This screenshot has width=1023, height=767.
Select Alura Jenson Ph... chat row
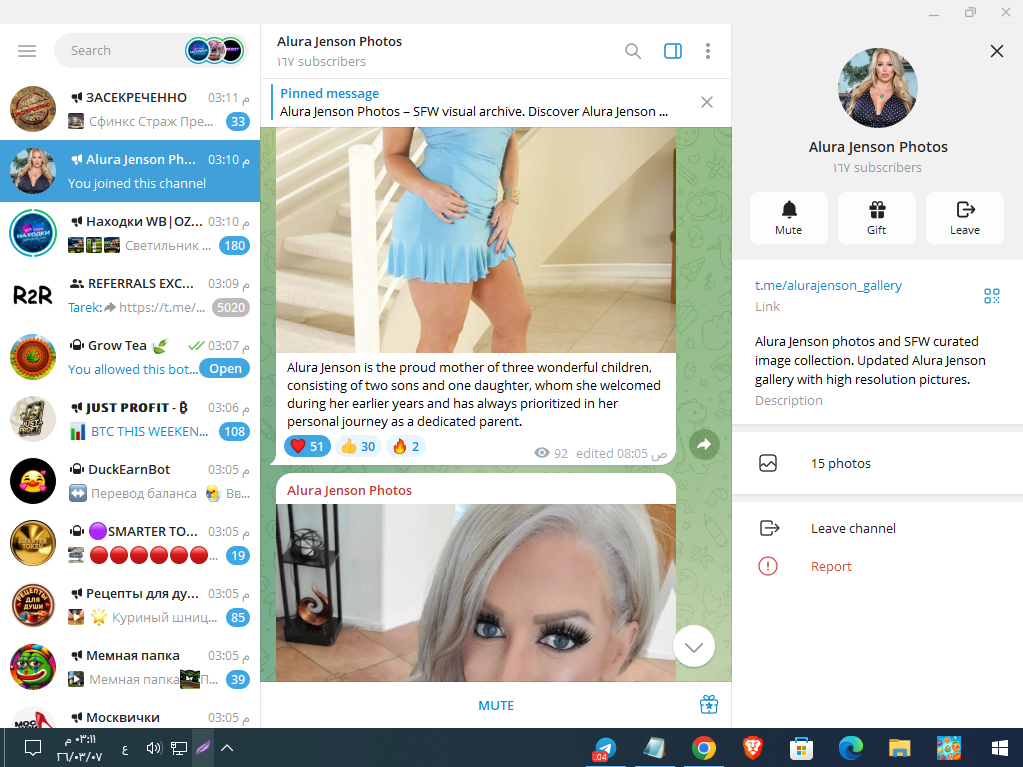130,171
